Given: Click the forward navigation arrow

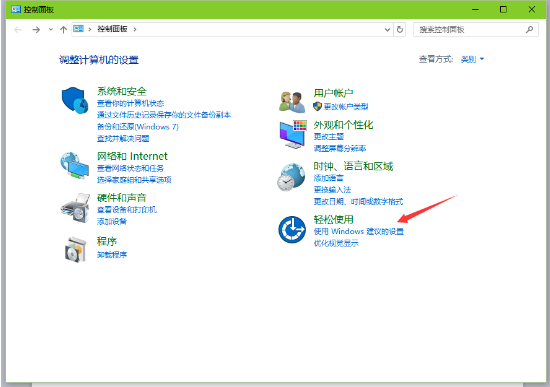Looking at the screenshot, I should (x=36, y=29).
